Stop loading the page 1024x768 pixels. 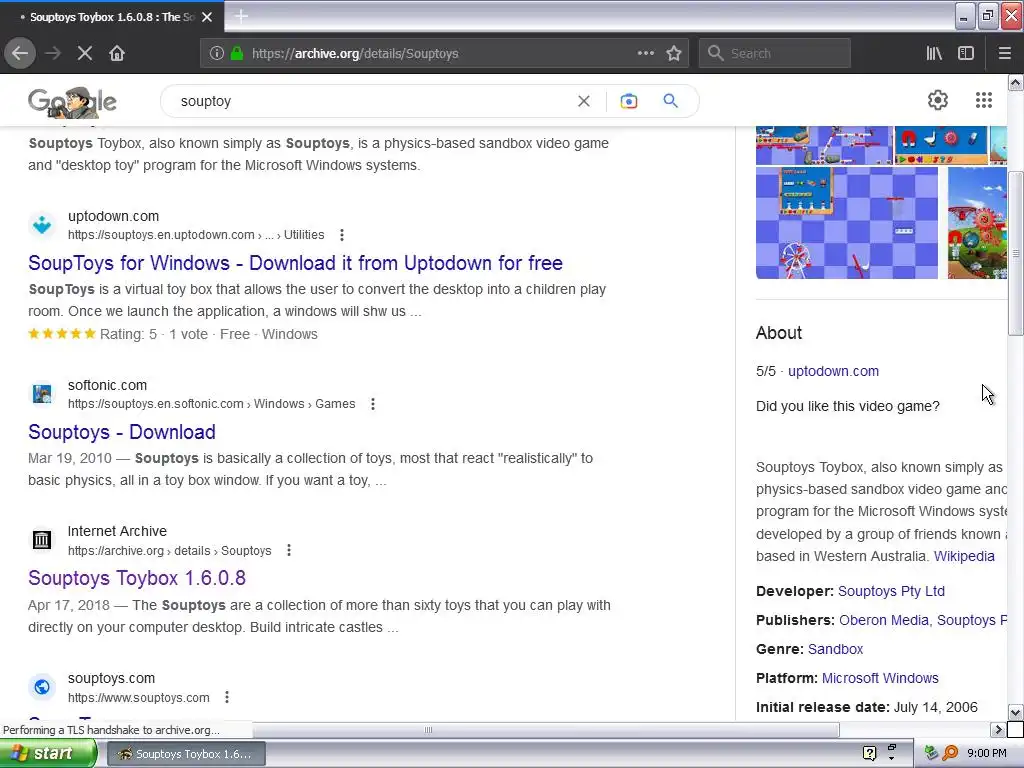click(85, 54)
